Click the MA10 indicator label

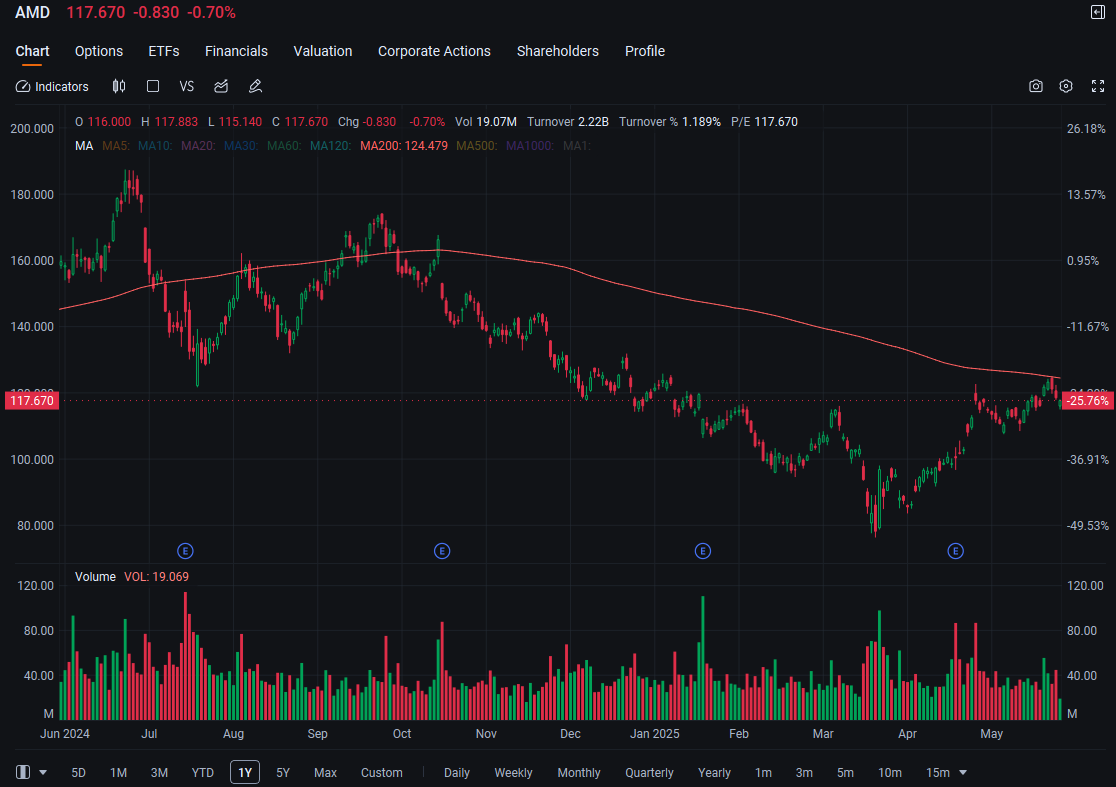(155, 145)
